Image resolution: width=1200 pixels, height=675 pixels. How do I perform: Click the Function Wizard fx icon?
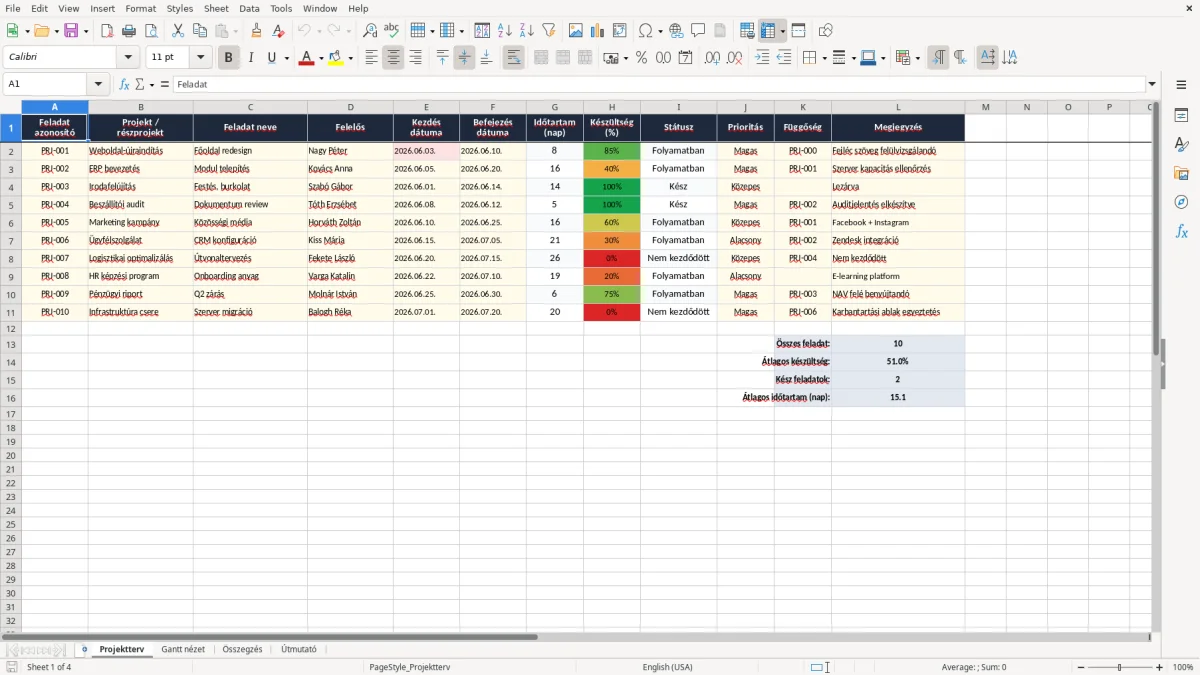pyautogui.click(x=124, y=85)
